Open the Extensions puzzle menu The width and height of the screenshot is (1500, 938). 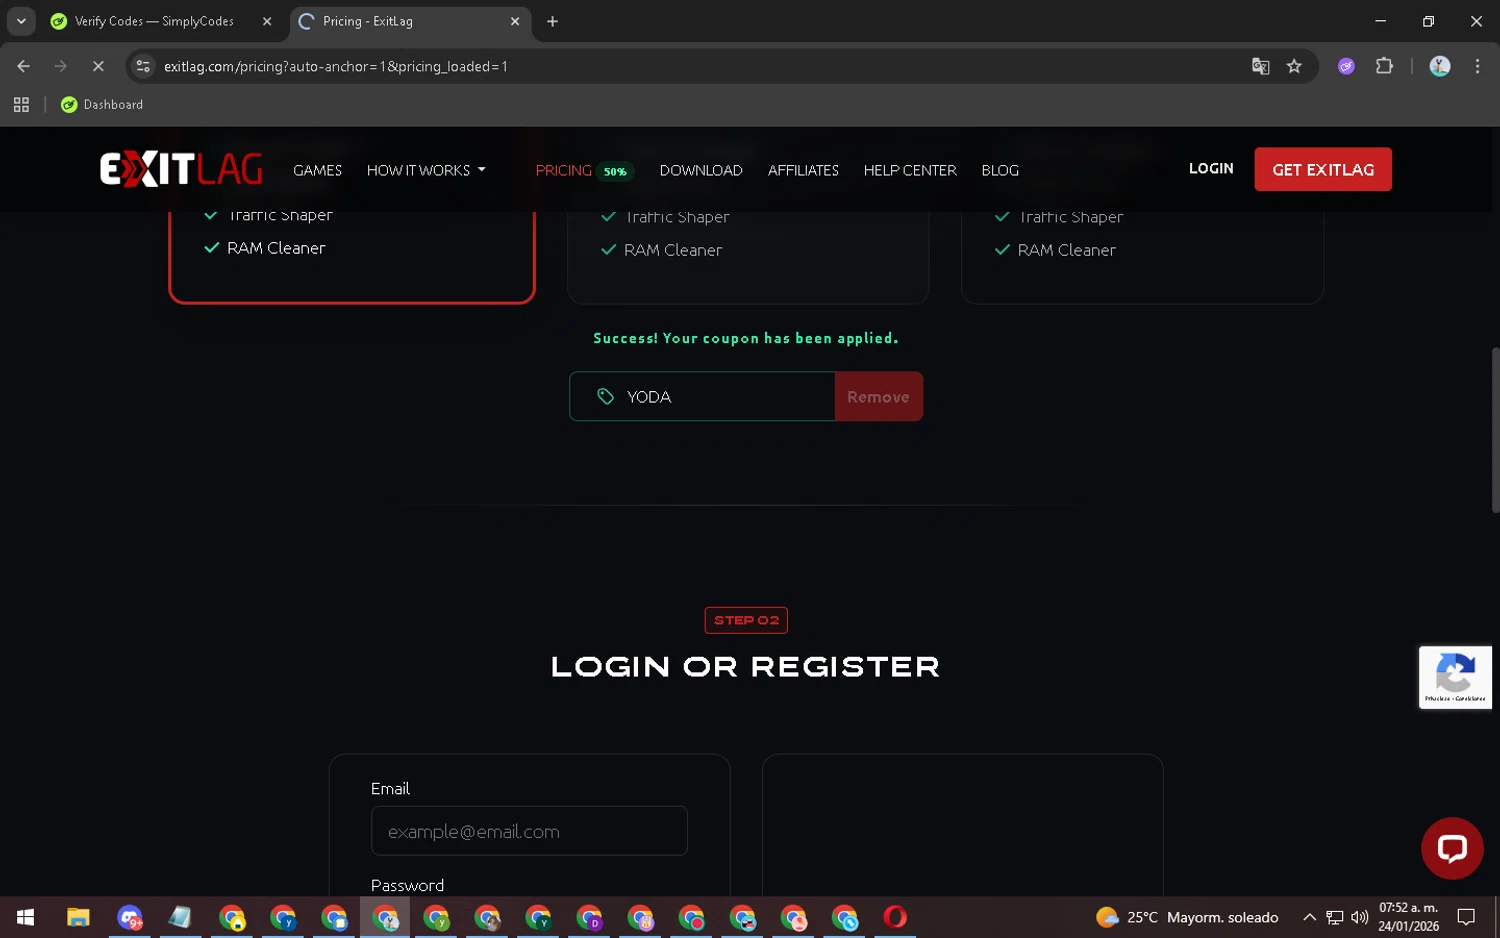point(1384,66)
